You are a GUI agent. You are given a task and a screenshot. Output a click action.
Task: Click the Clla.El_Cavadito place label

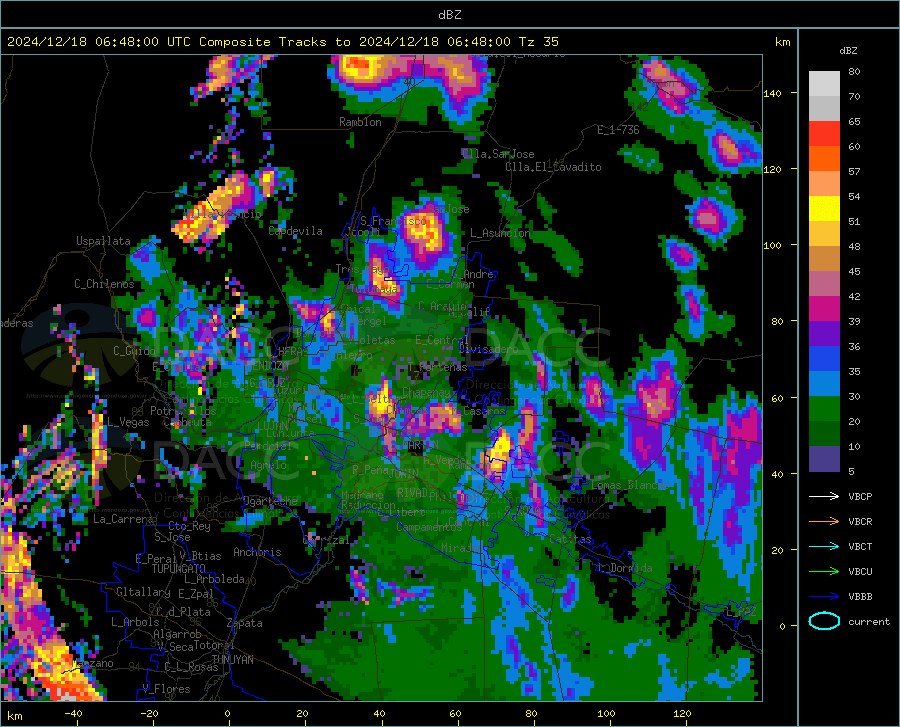[553, 167]
